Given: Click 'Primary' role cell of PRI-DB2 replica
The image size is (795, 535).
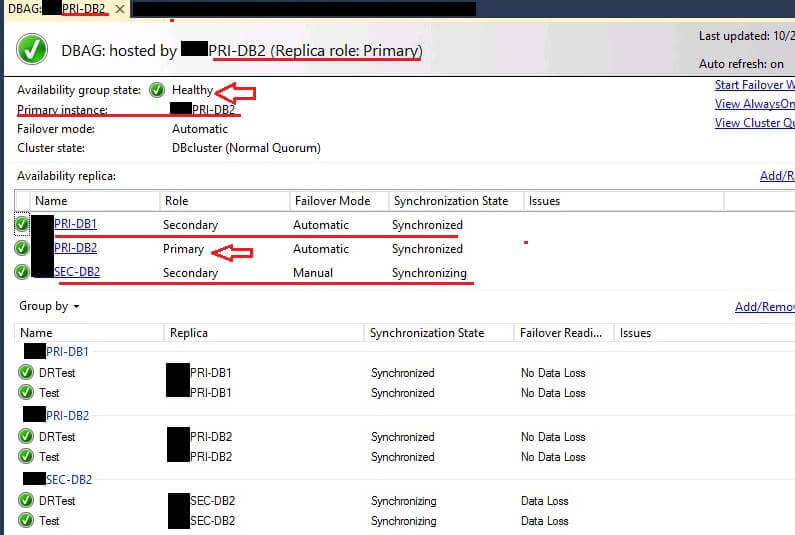Looking at the screenshot, I should (x=183, y=249).
